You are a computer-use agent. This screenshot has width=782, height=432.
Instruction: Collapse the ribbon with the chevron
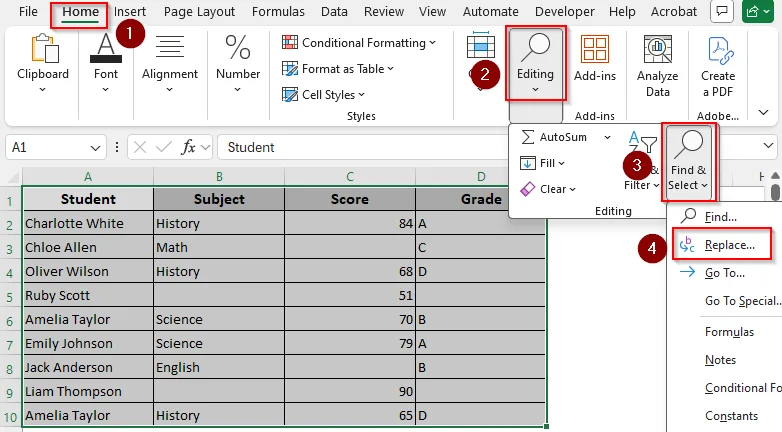(x=763, y=112)
